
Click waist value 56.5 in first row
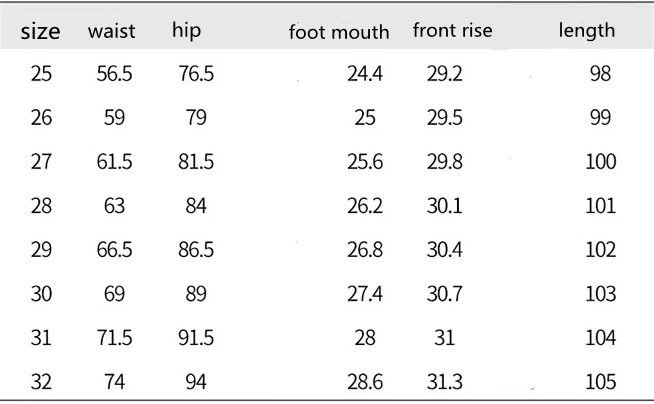click(x=114, y=74)
